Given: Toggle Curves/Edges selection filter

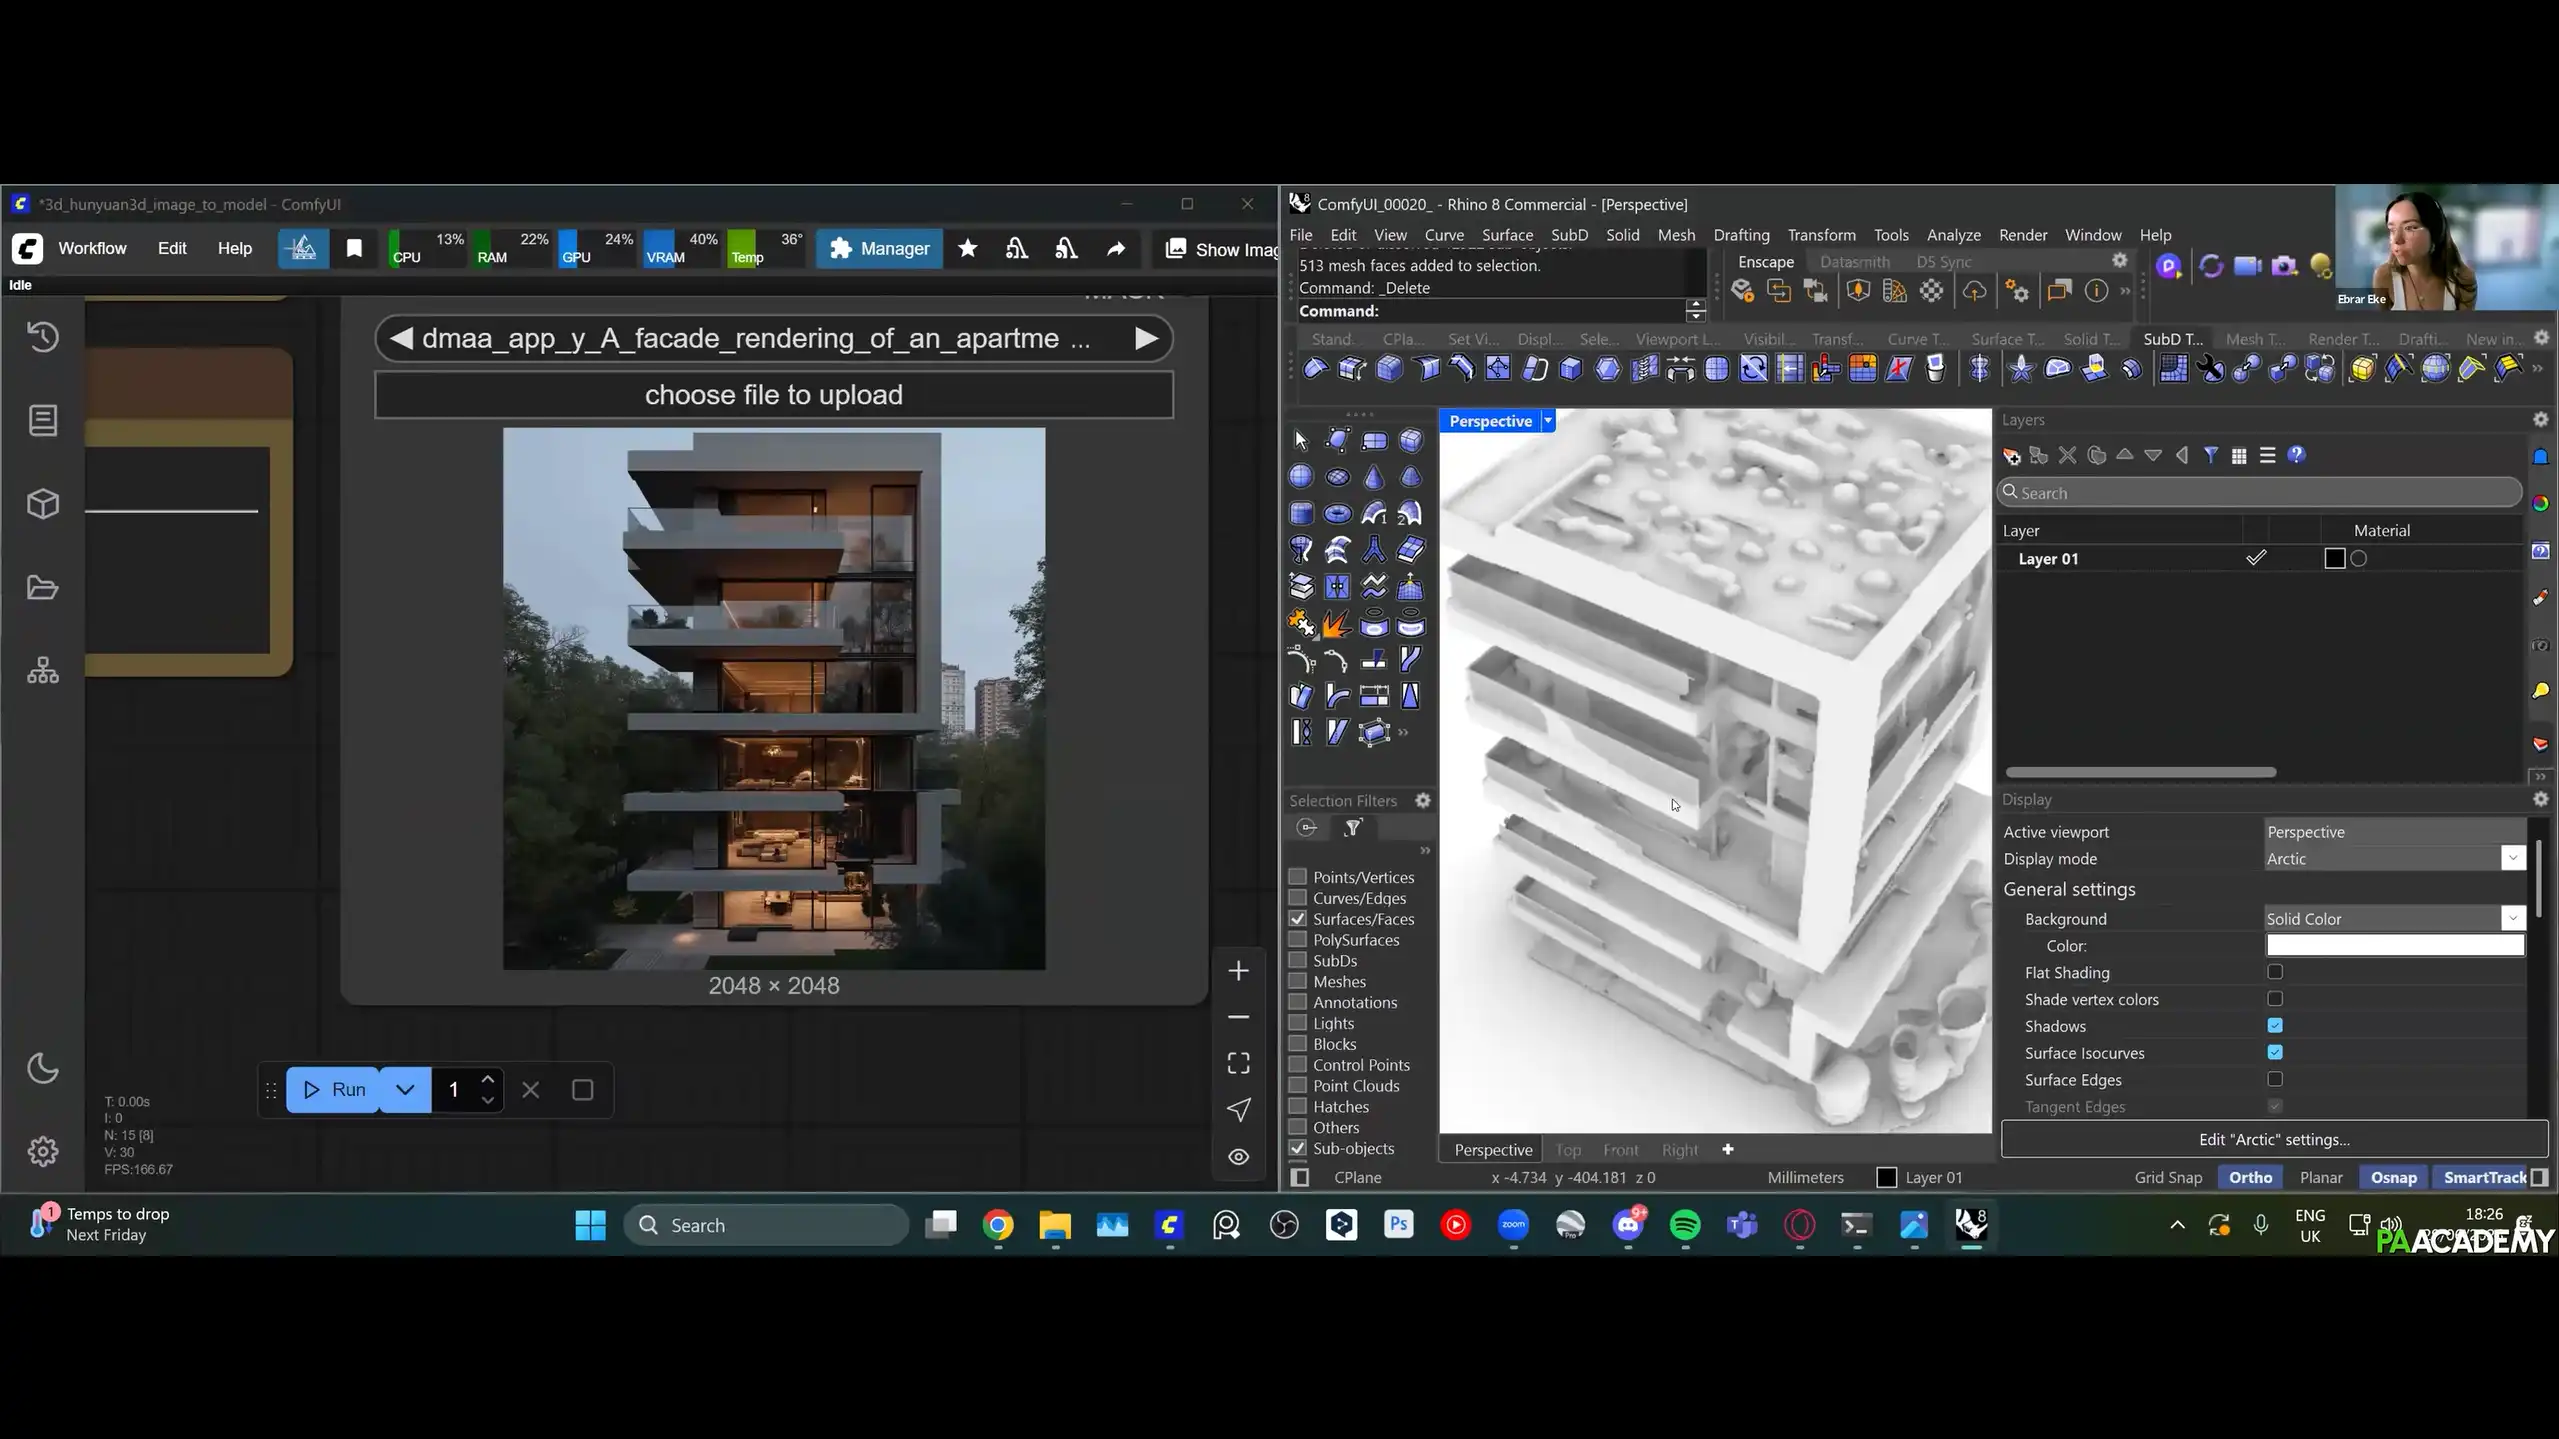Looking at the screenshot, I should pos(1298,898).
